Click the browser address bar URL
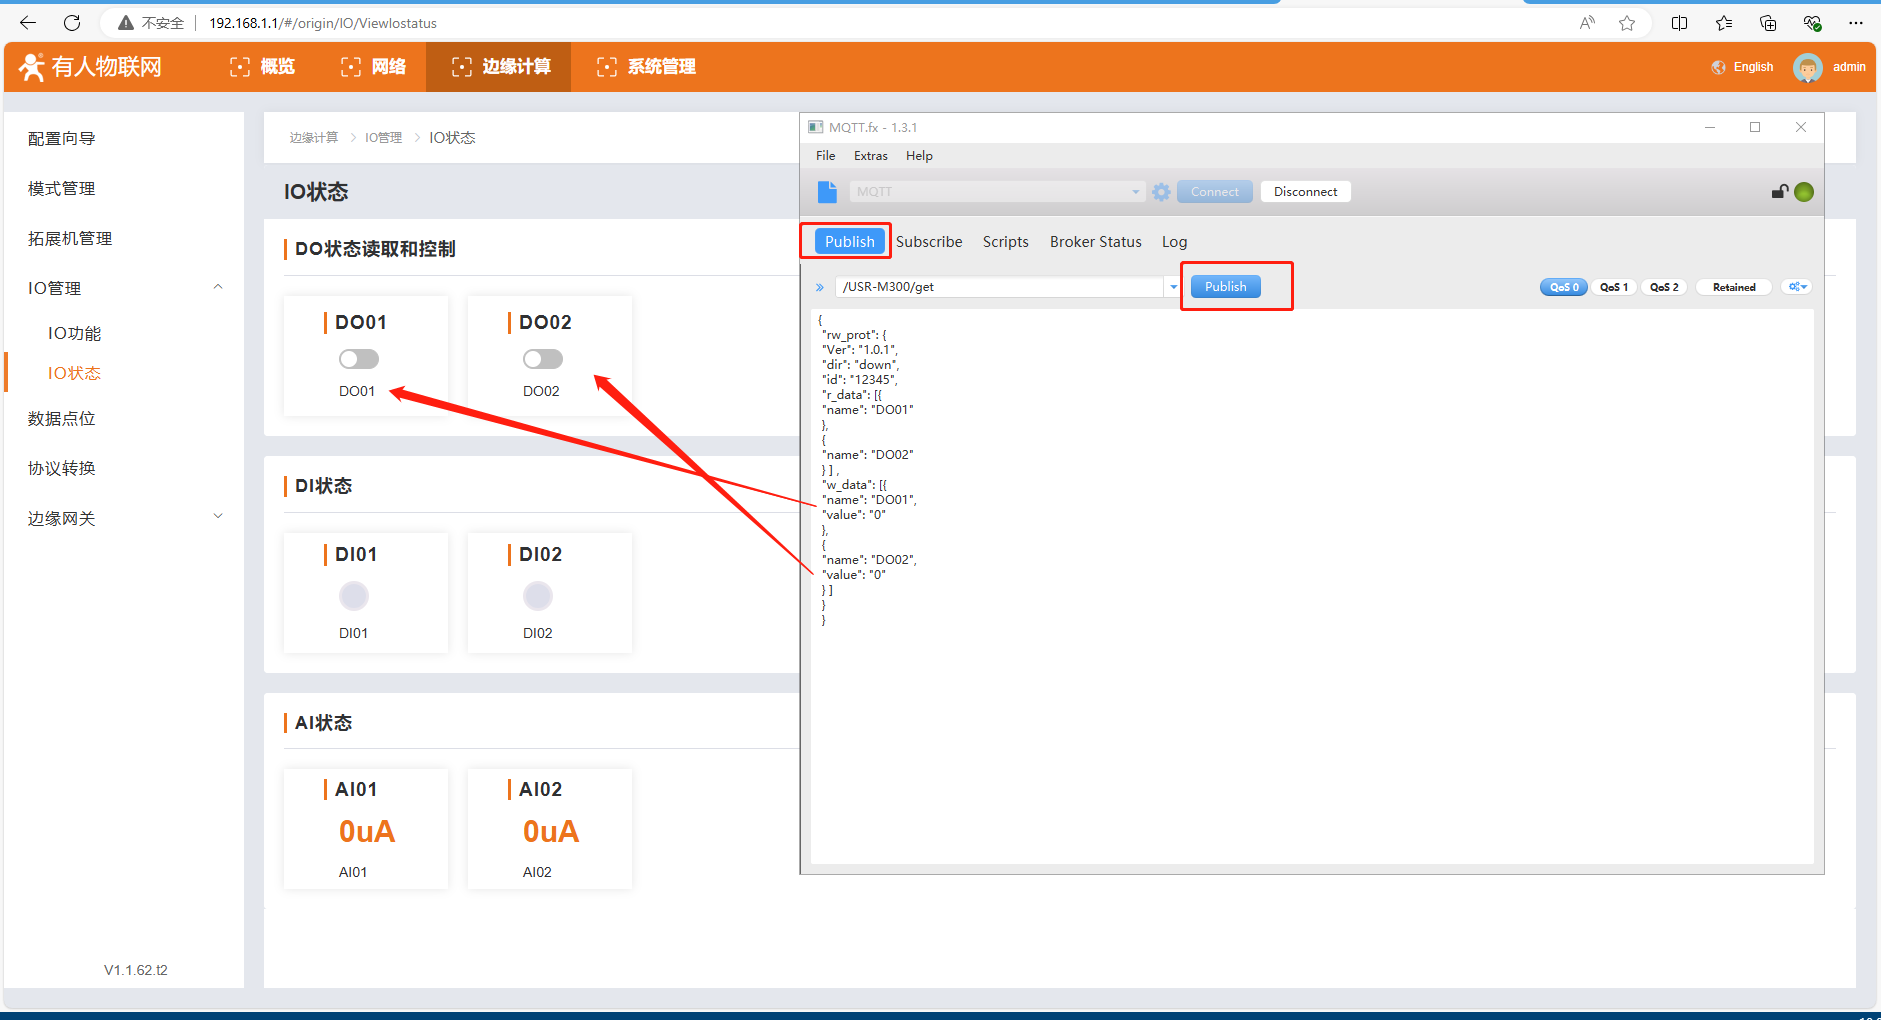 [x=323, y=23]
